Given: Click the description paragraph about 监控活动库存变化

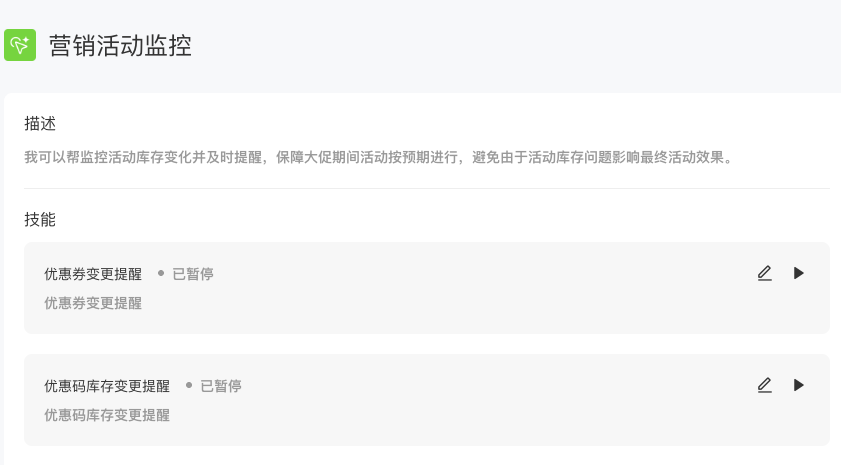Looking at the screenshot, I should pyautogui.click(x=378, y=158).
